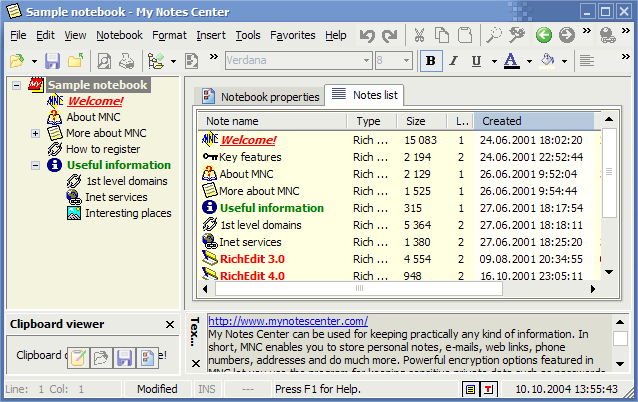The width and height of the screenshot is (638, 402).
Task: Click the Save floppy disk icon
Action: tap(51, 61)
